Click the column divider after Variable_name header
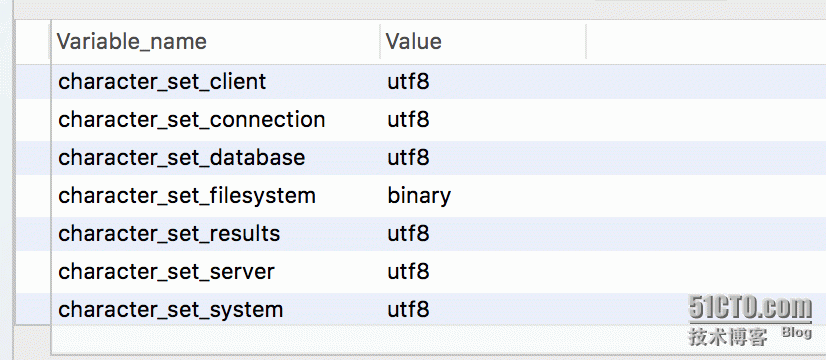The image size is (826, 360). pyautogui.click(x=380, y=42)
